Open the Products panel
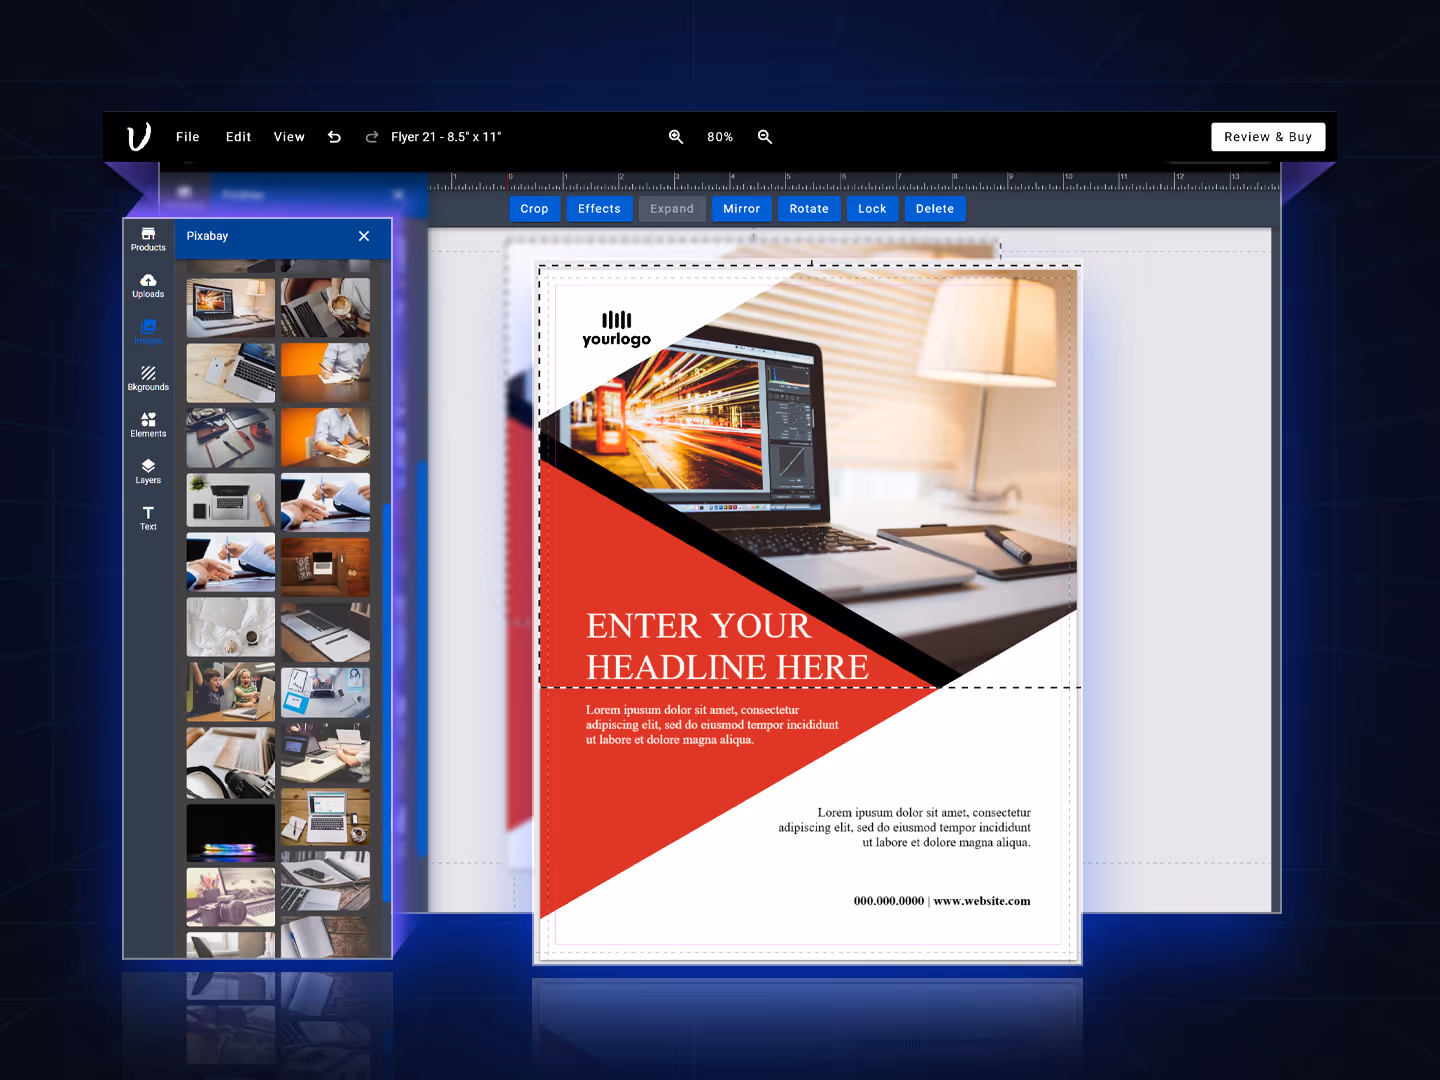The height and width of the screenshot is (1080, 1440). 148,240
